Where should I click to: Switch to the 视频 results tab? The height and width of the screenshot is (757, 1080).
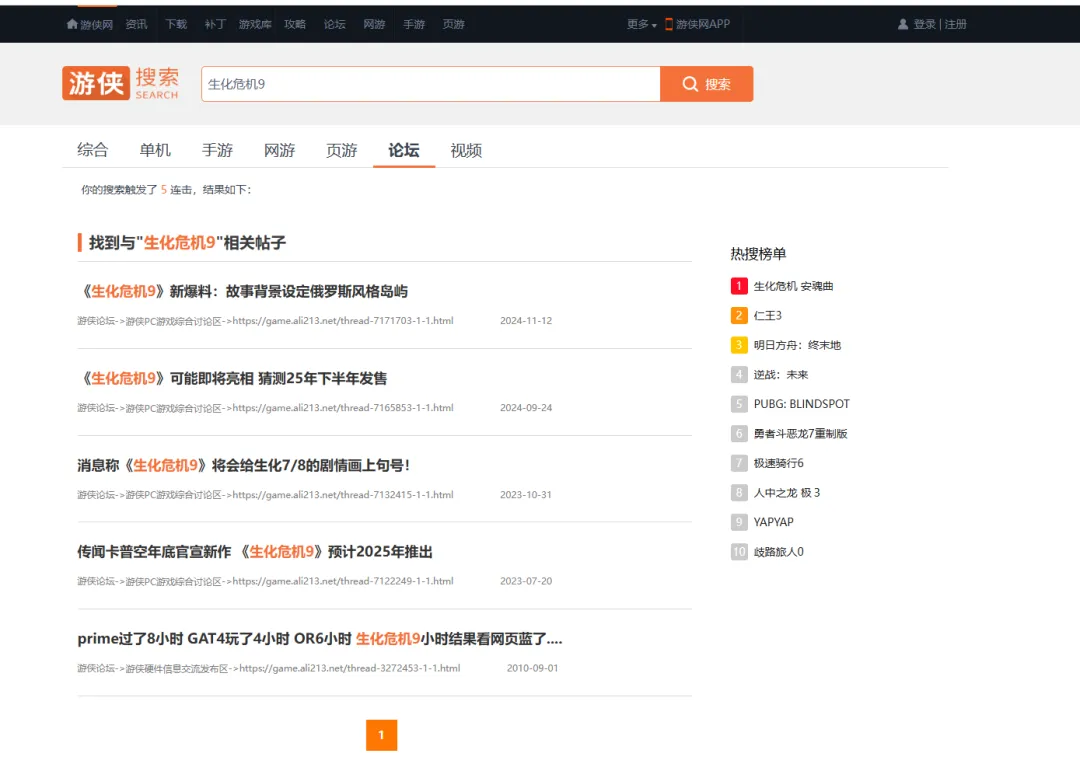pyautogui.click(x=466, y=150)
